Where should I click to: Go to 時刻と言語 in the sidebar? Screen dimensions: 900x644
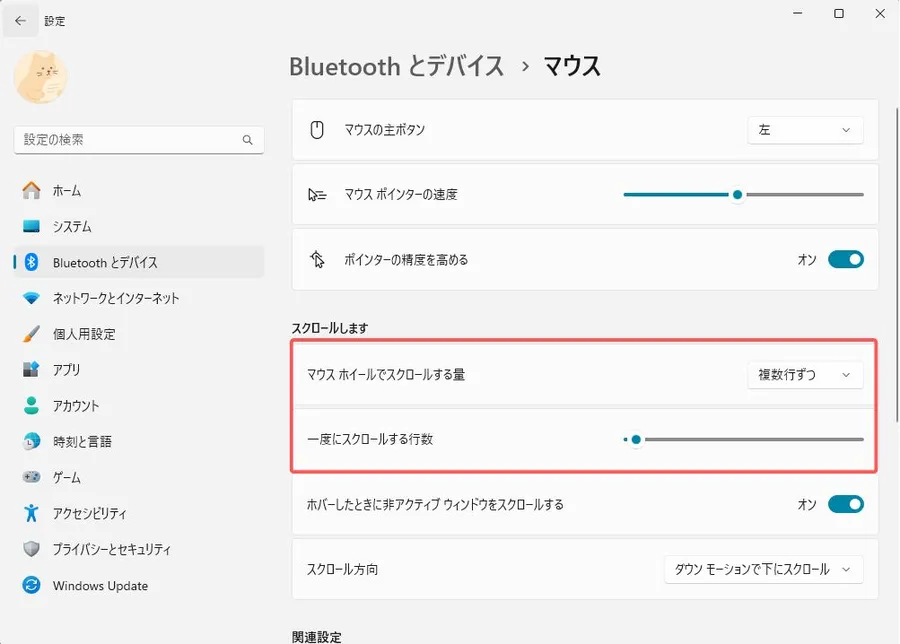[x=82, y=442]
